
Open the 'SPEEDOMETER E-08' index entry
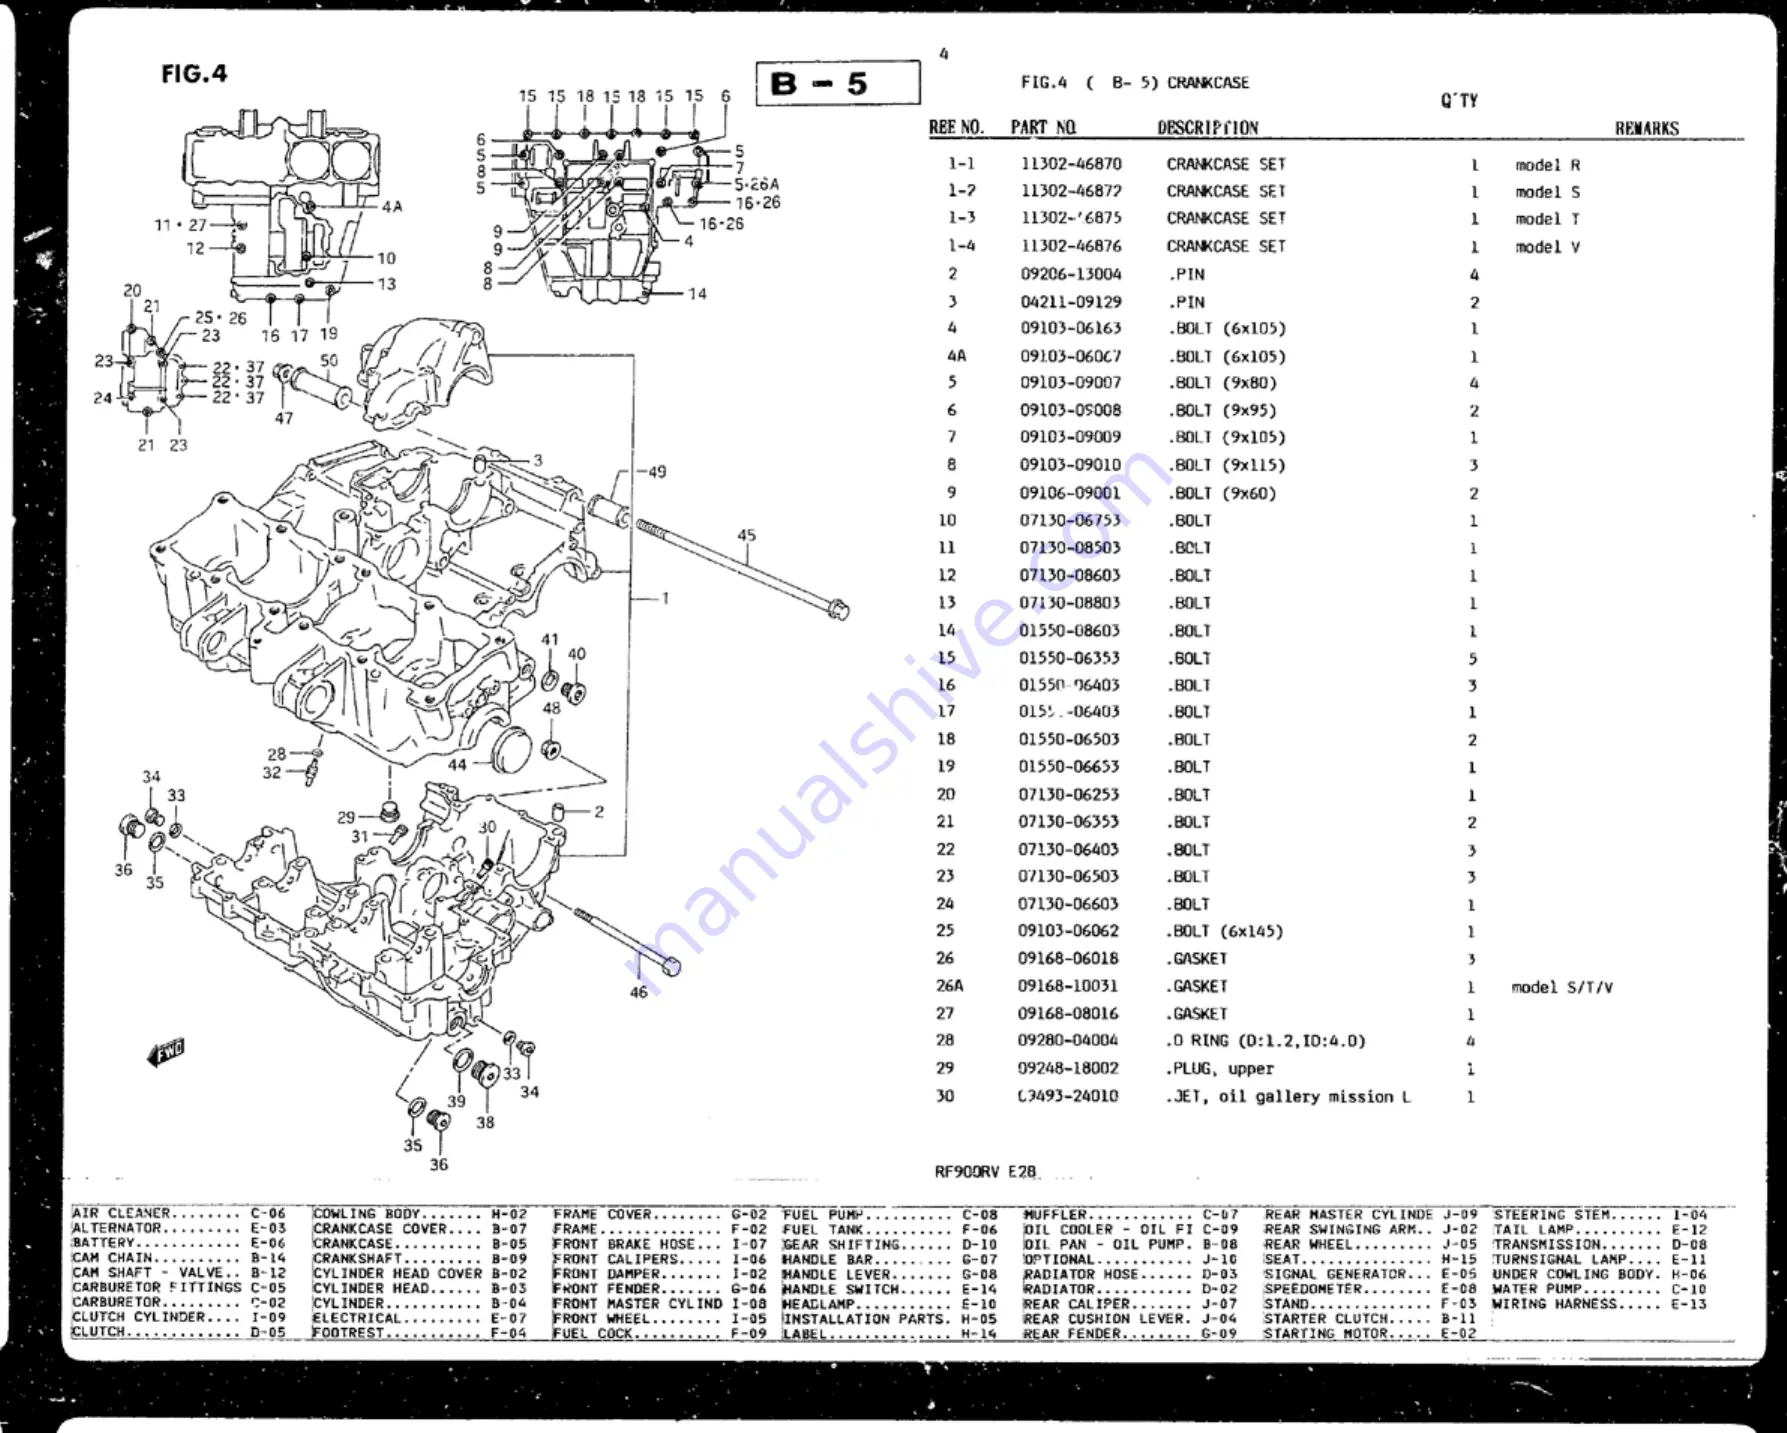point(1371,1288)
